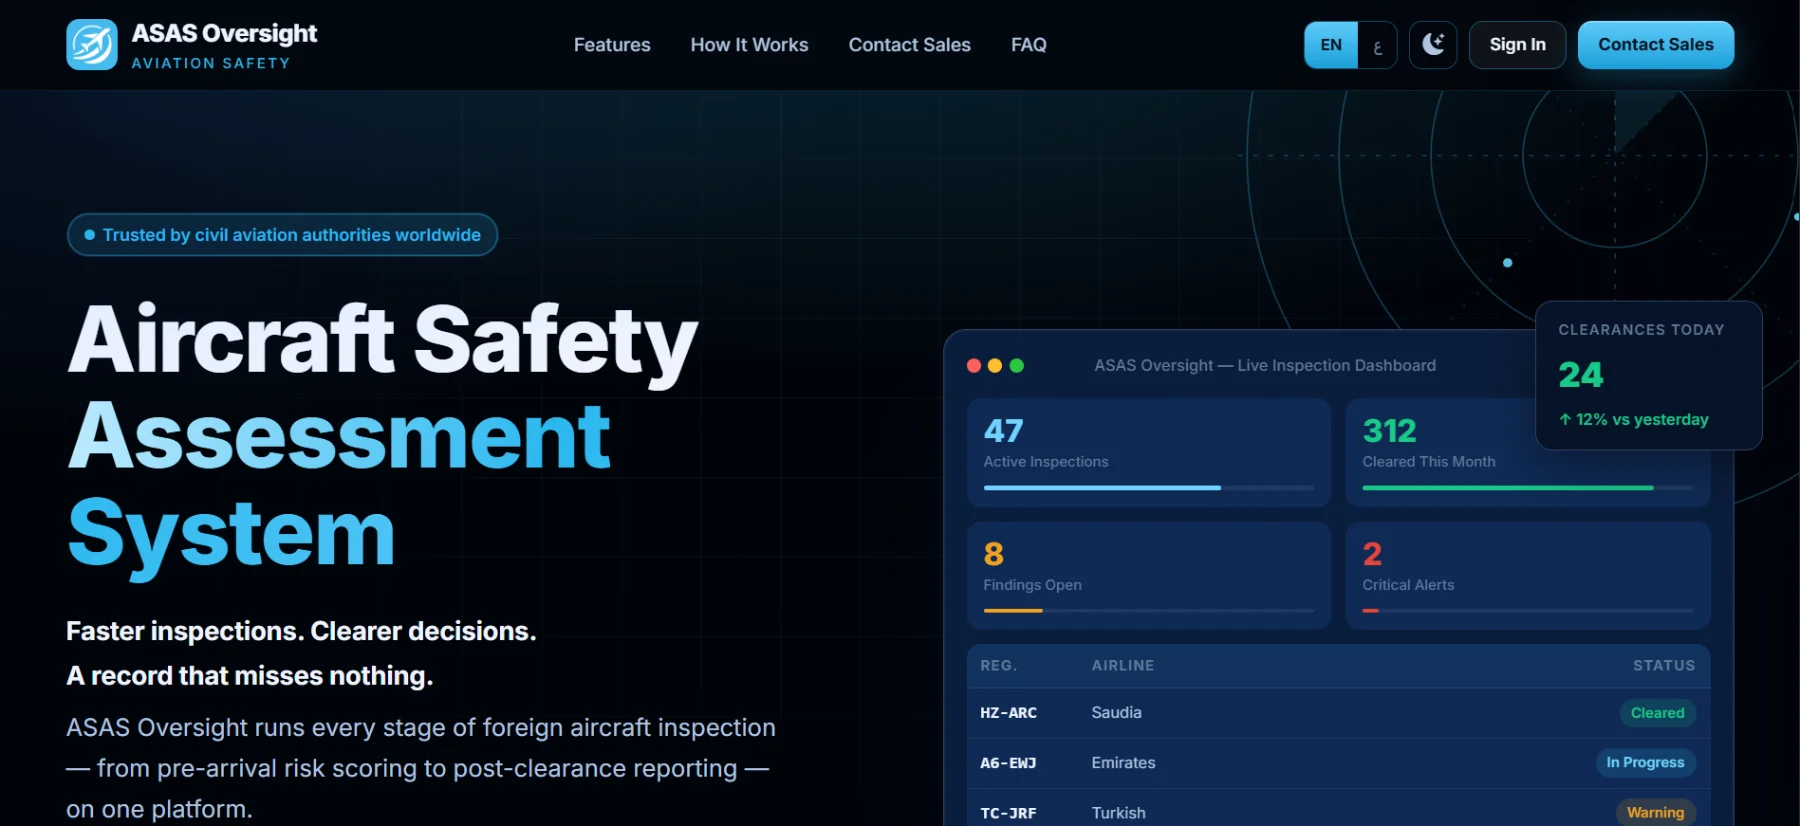
Task: Select the Turkish airline cell
Action: 1119,813
